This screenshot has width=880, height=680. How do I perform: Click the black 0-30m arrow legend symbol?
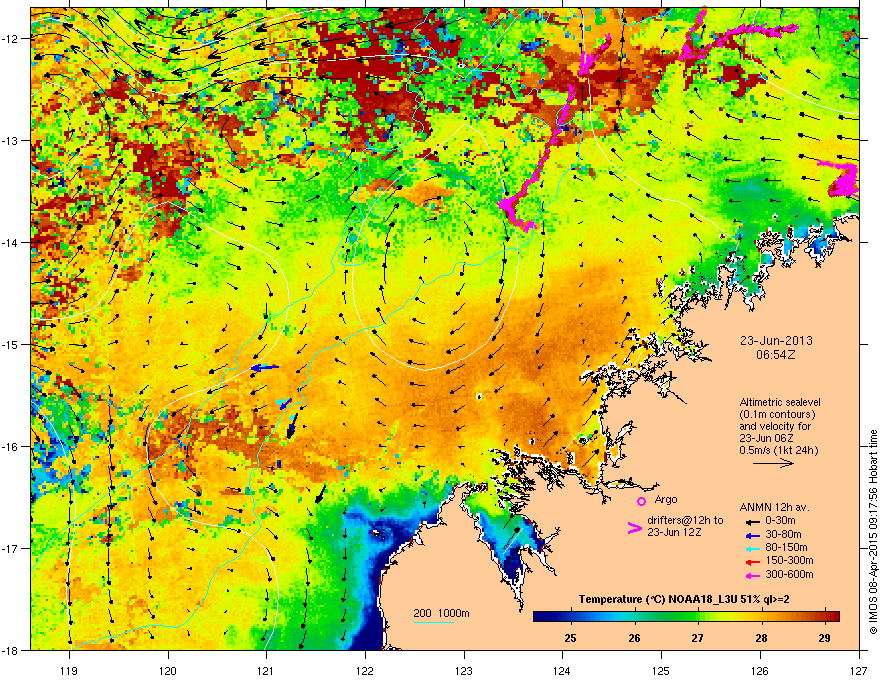coord(751,521)
